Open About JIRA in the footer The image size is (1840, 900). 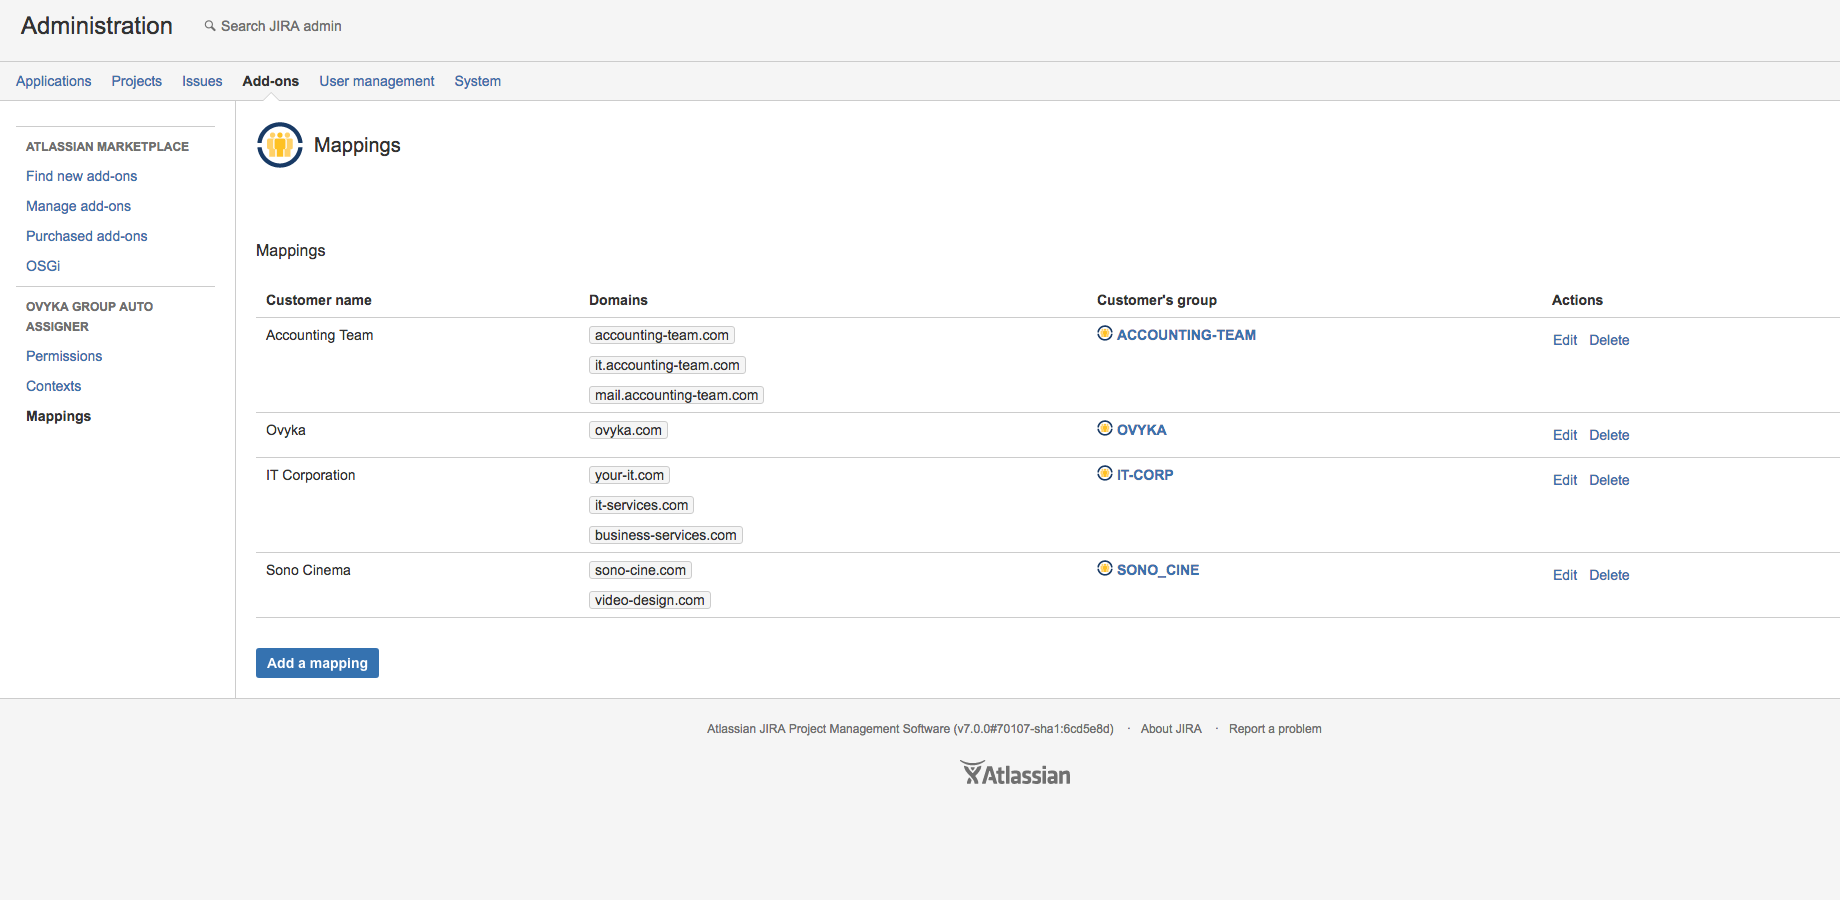coord(1171,729)
